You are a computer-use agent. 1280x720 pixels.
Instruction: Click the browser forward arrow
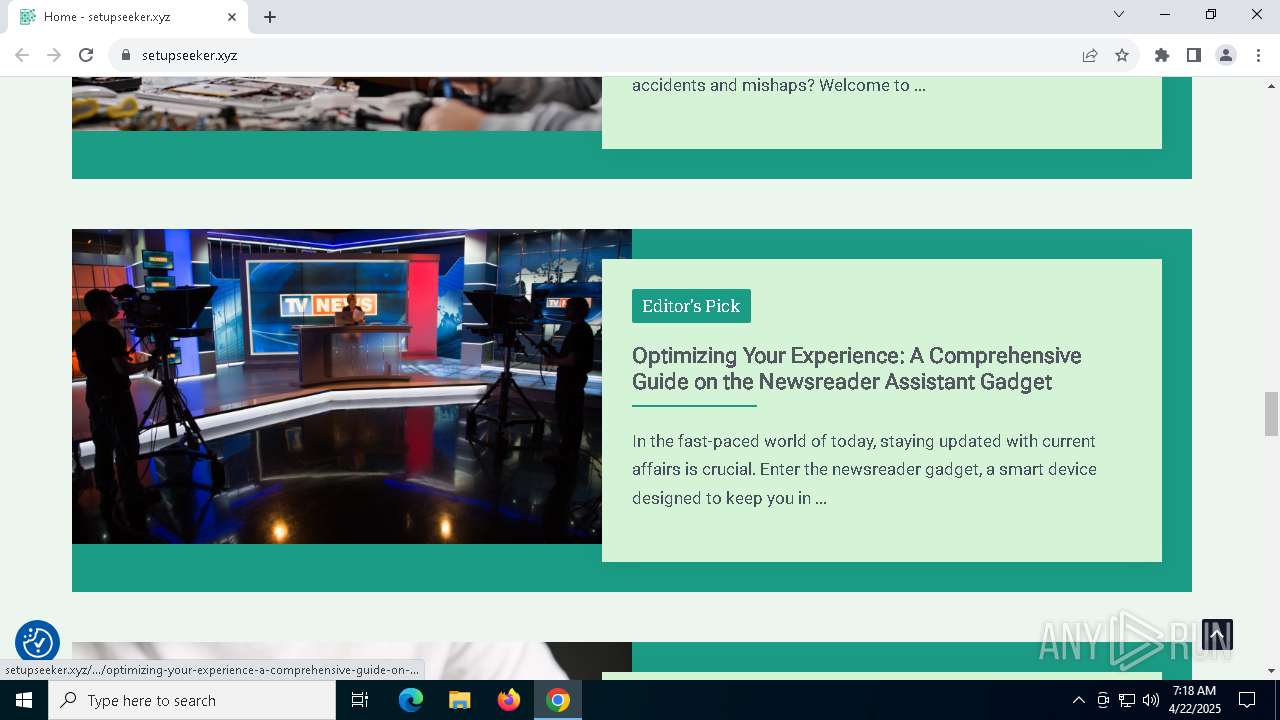click(54, 55)
